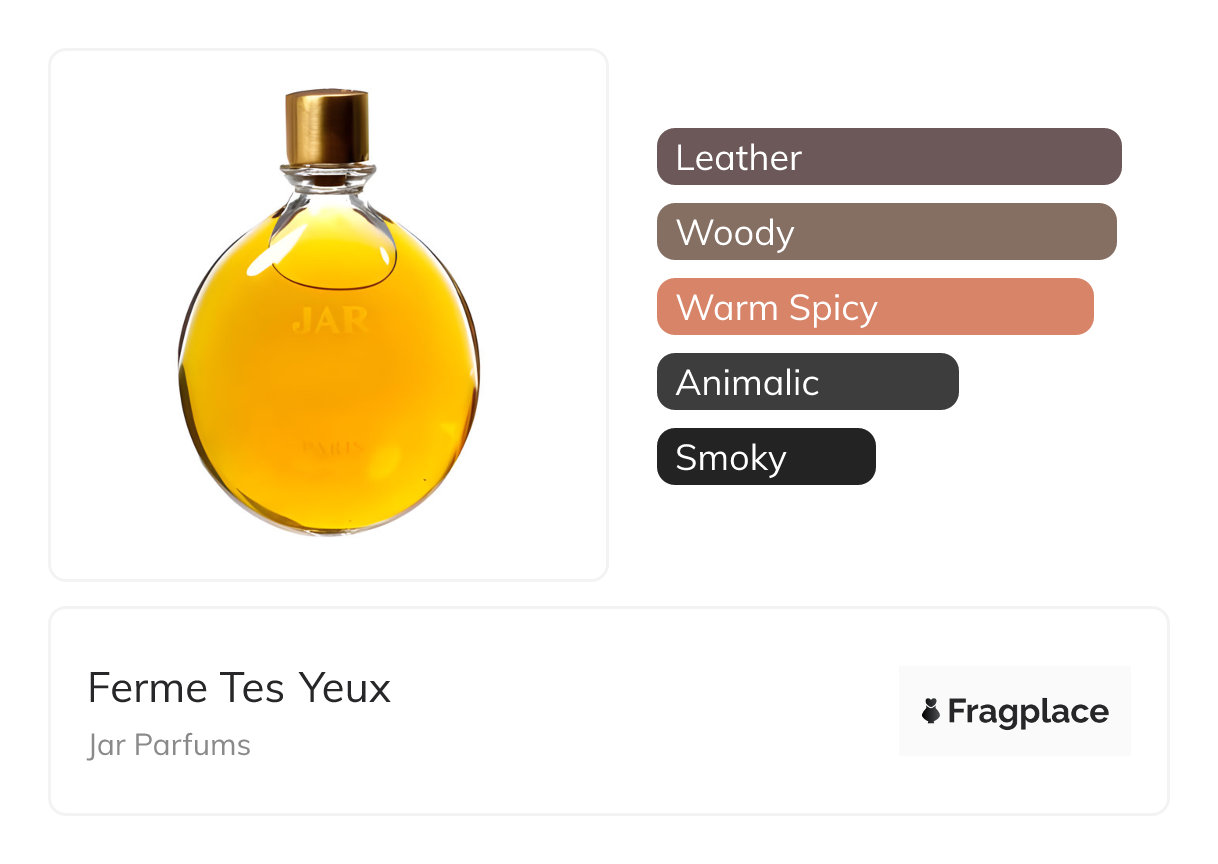Select the Woody accord bar

(x=886, y=232)
